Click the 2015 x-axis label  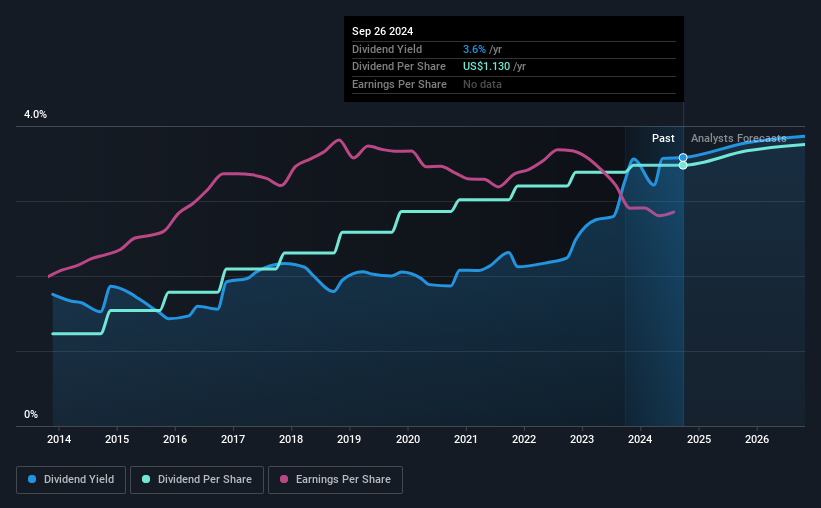point(117,439)
